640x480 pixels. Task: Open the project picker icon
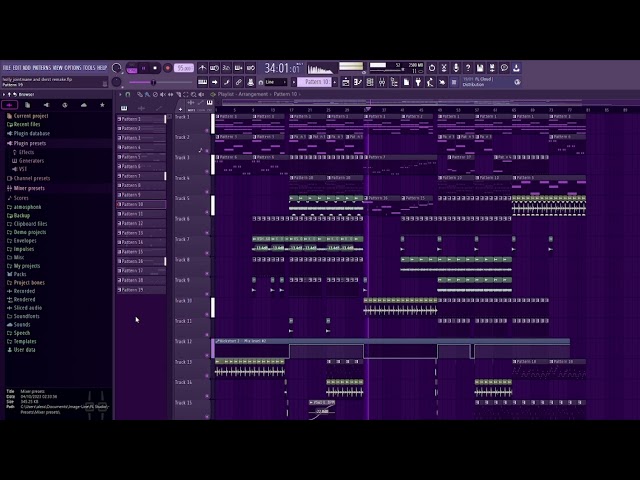tap(407, 82)
